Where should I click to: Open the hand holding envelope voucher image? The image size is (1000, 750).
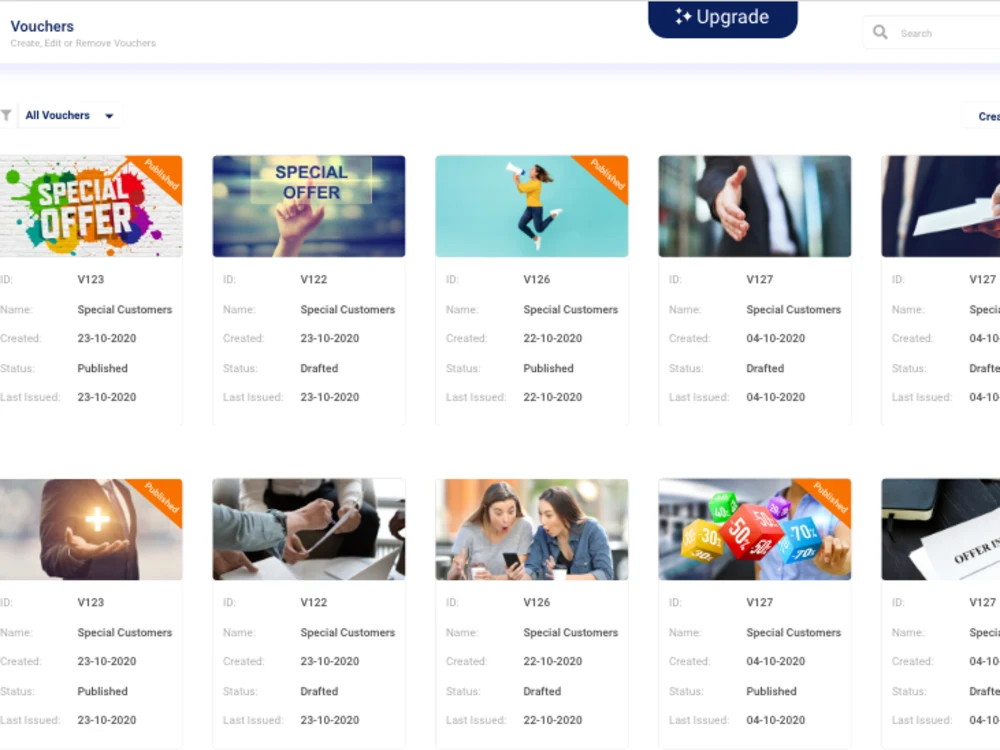pos(941,206)
